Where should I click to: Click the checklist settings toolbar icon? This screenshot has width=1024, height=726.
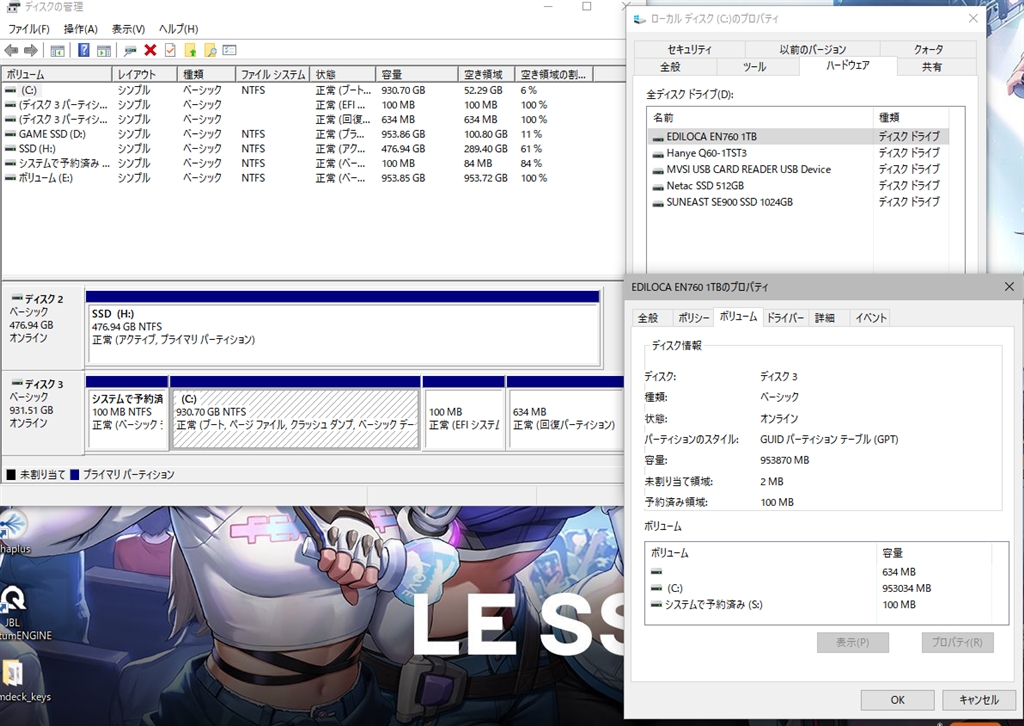229,50
